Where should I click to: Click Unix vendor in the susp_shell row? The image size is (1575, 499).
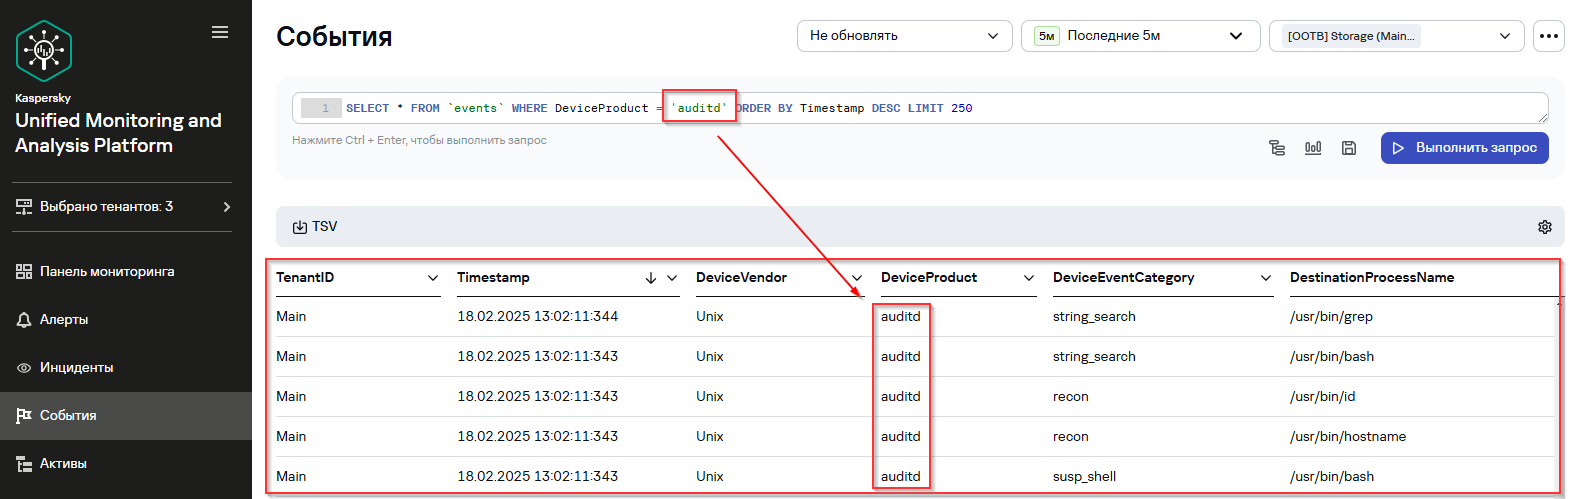710,477
